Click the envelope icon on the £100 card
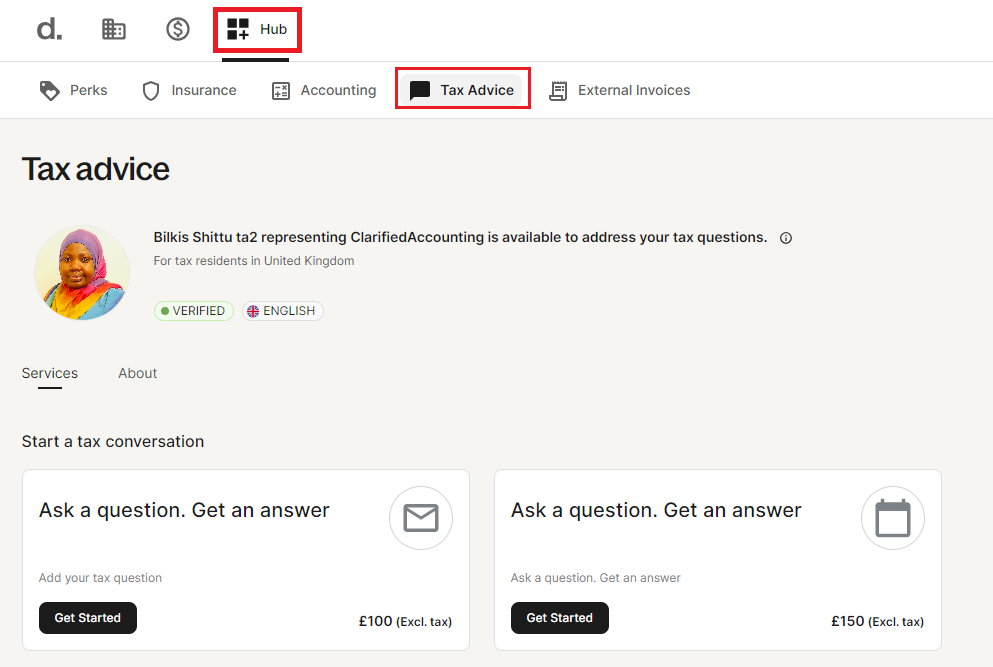 pos(421,518)
